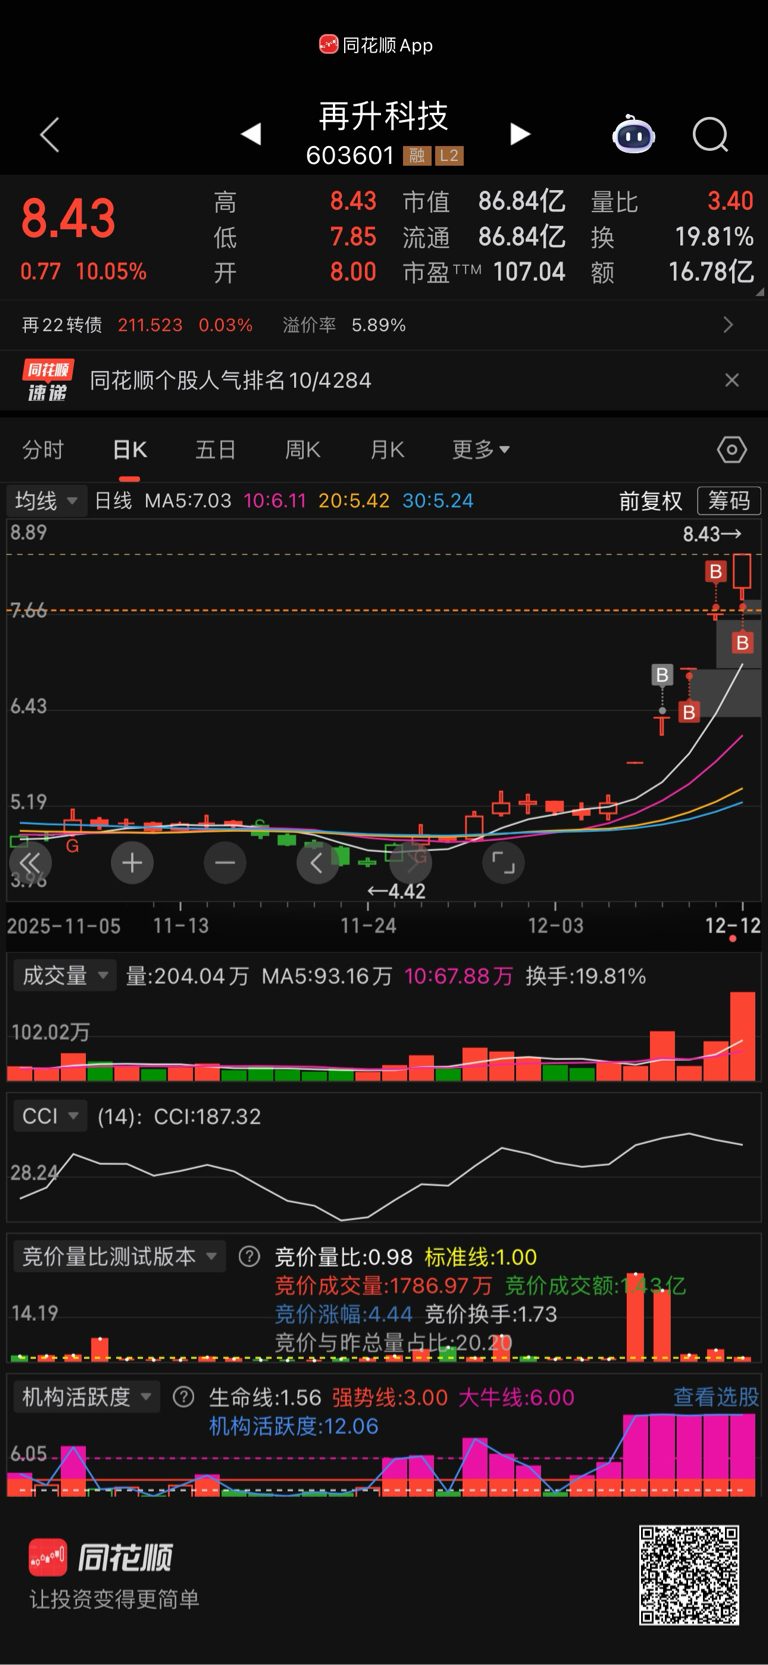Tap the CCI:187.32 reading

tap(207, 1116)
